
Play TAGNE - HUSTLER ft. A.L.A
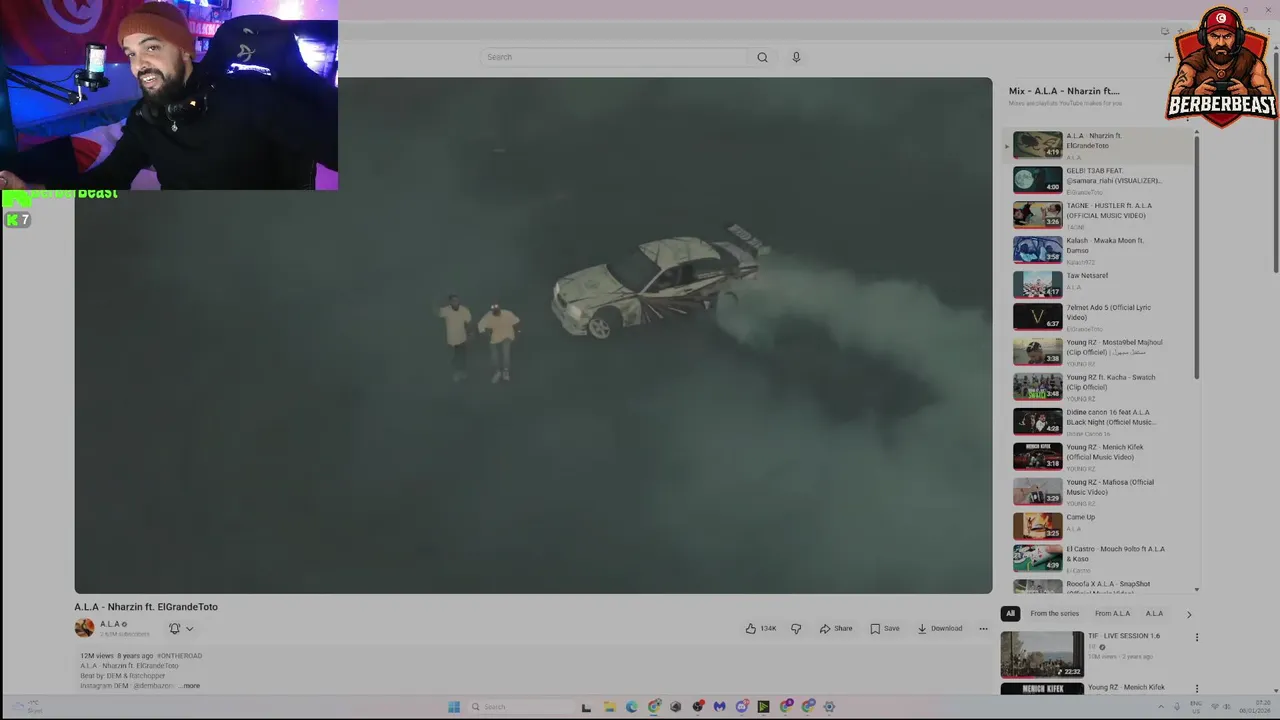click(x=1100, y=215)
